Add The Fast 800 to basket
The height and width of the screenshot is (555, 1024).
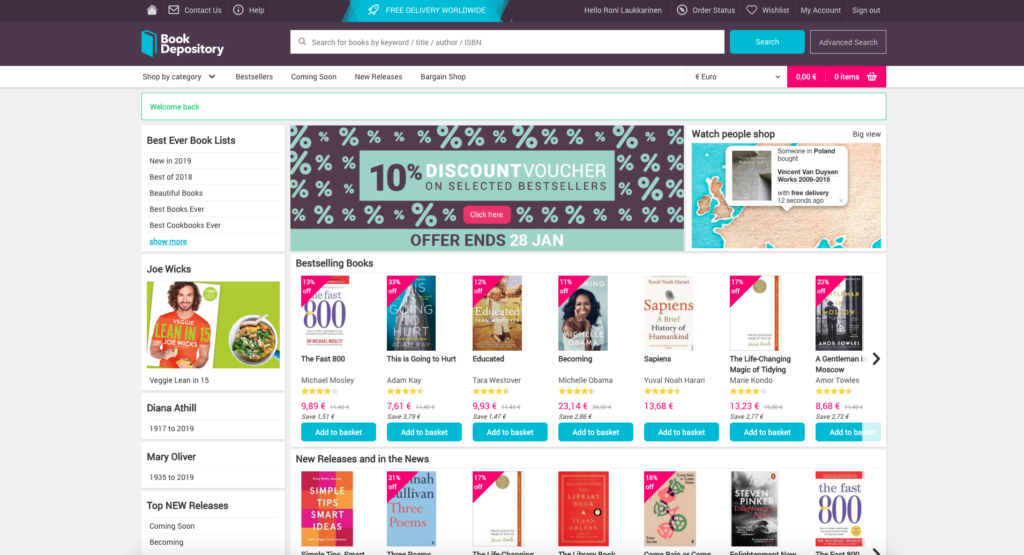(x=338, y=432)
